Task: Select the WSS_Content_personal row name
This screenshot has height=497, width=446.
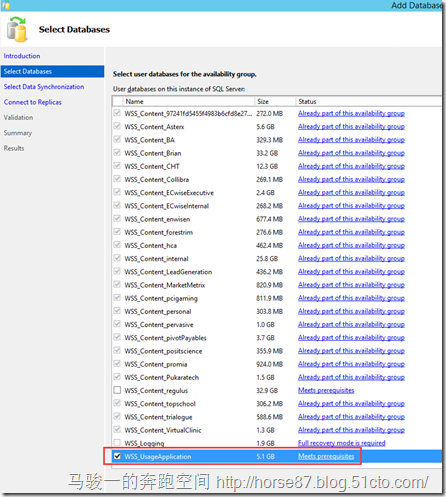Action: [x=158, y=311]
